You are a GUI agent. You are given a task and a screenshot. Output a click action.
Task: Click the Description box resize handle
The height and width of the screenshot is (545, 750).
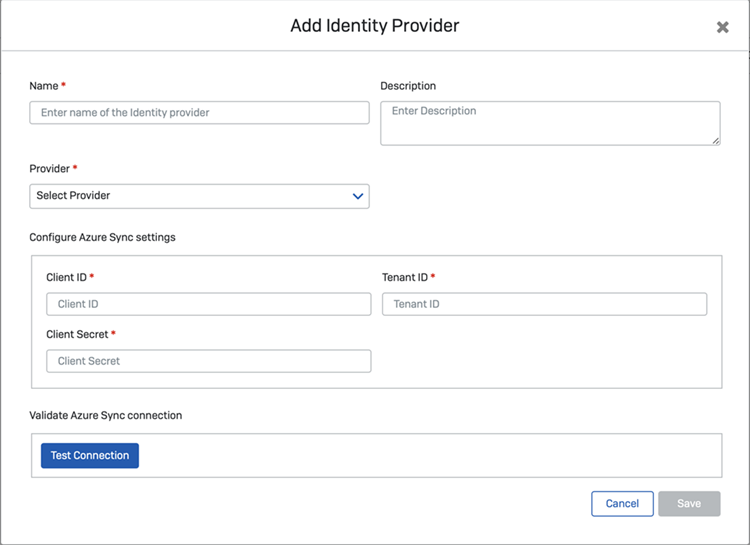click(715, 140)
